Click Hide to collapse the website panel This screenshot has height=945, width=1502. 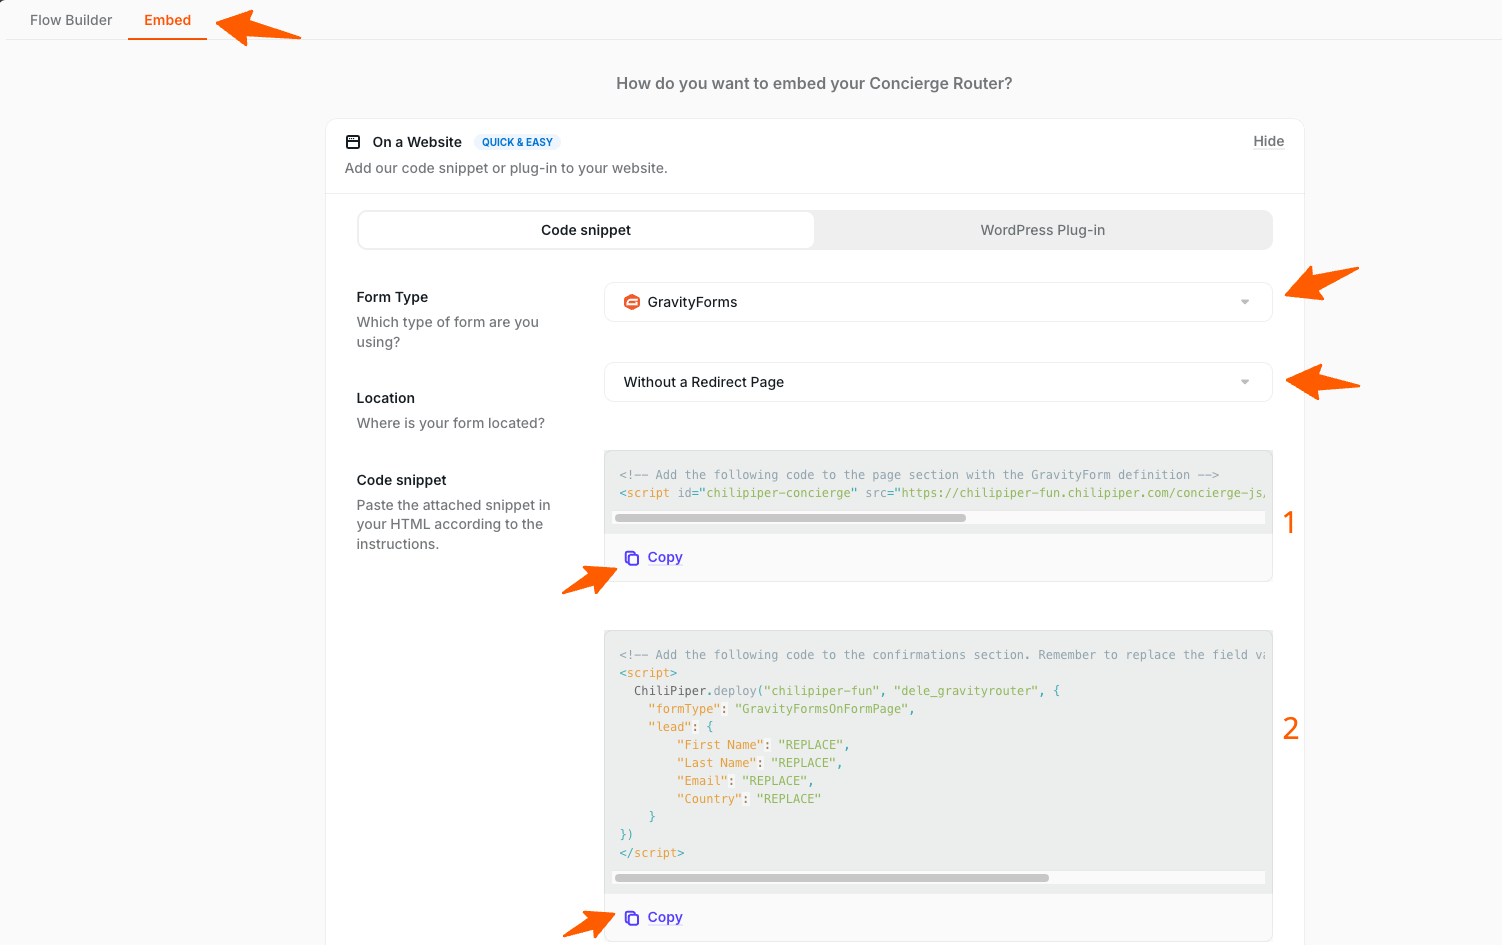[1268, 141]
